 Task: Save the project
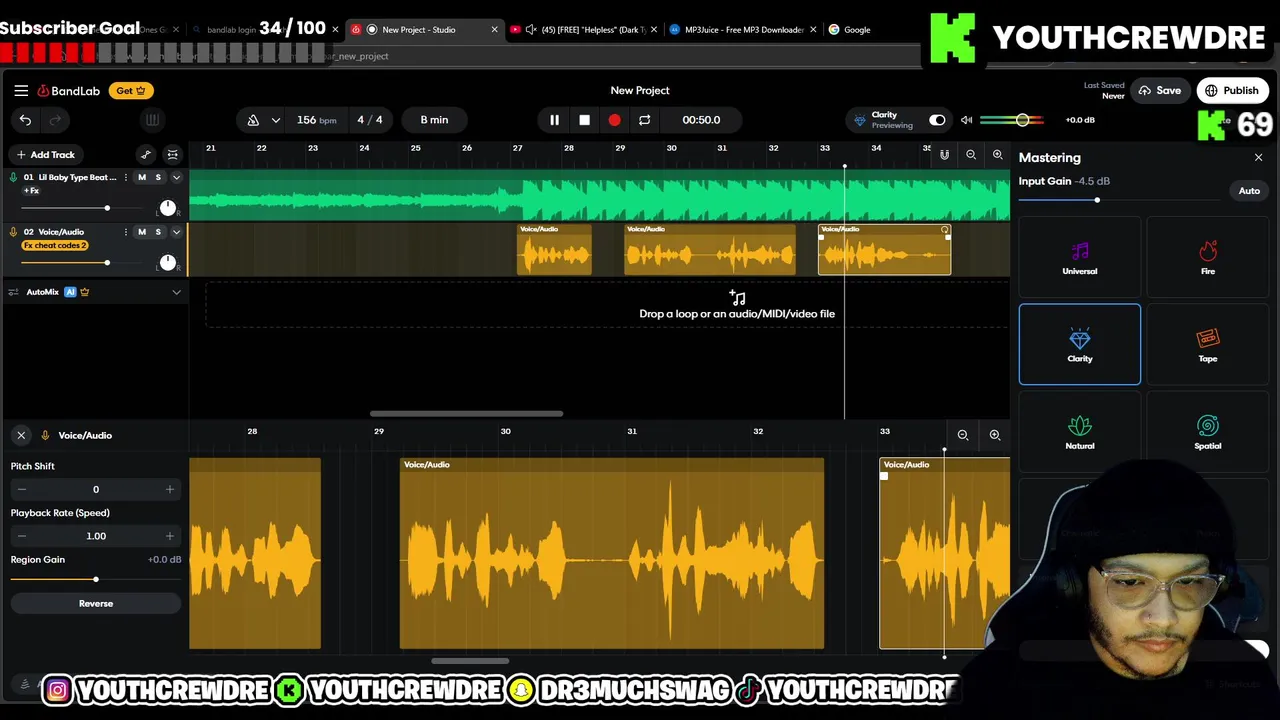pyautogui.click(x=1159, y=91)
